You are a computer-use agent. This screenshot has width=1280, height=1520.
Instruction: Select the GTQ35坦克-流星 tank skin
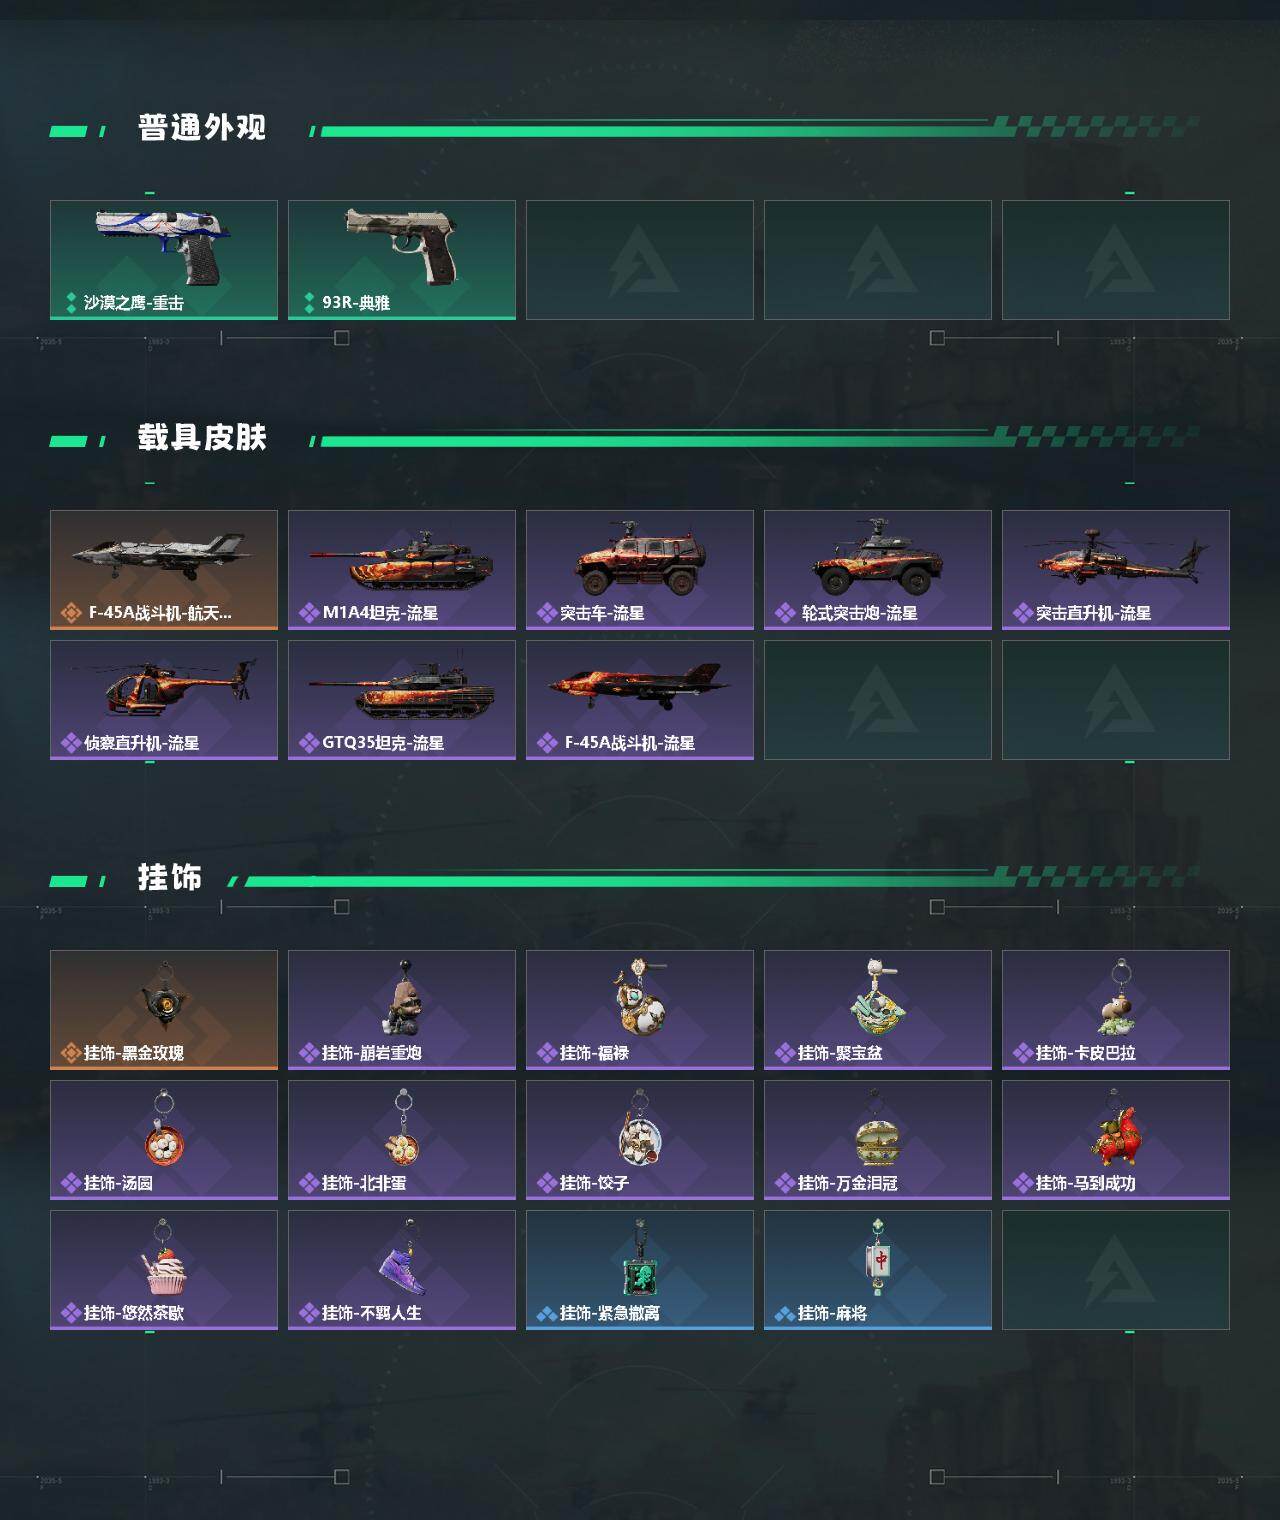click(402, 700)
